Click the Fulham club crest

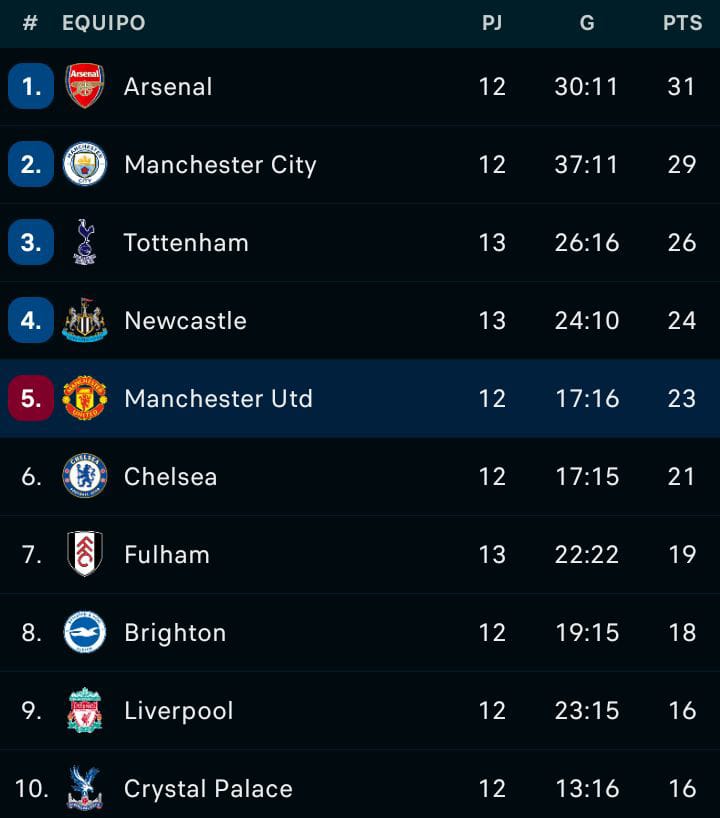coord(85,554)
